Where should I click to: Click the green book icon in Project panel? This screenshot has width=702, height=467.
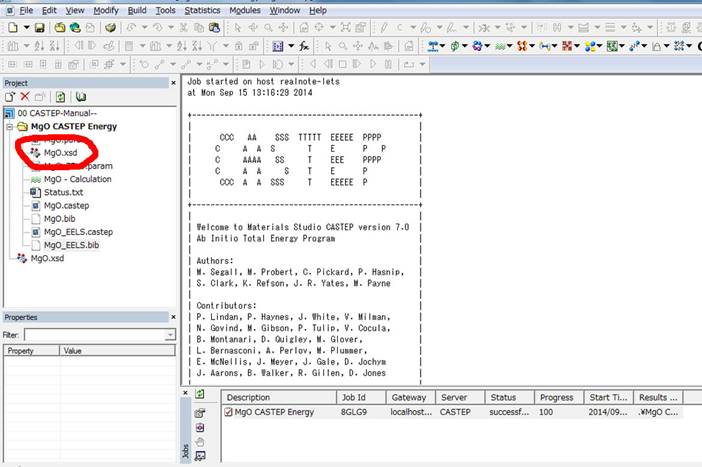pos(81,97)
